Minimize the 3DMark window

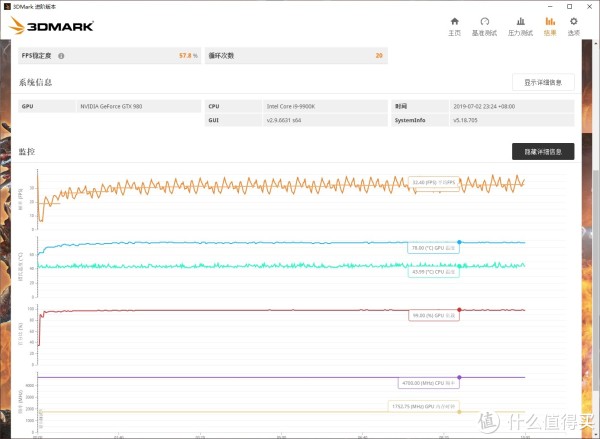tap(550, 7)
